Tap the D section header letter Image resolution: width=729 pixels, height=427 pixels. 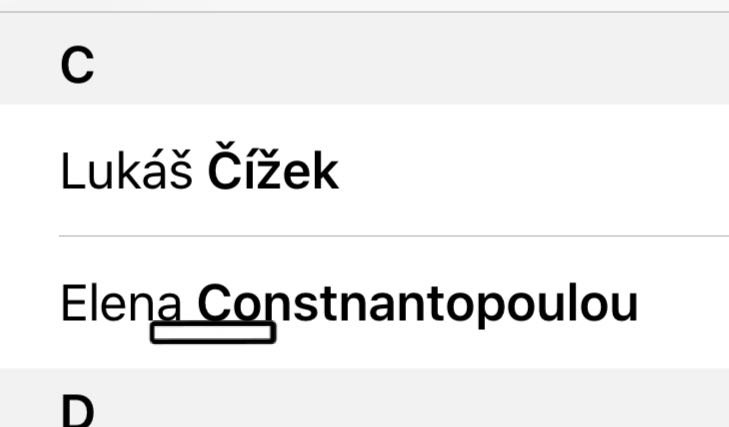77,410
